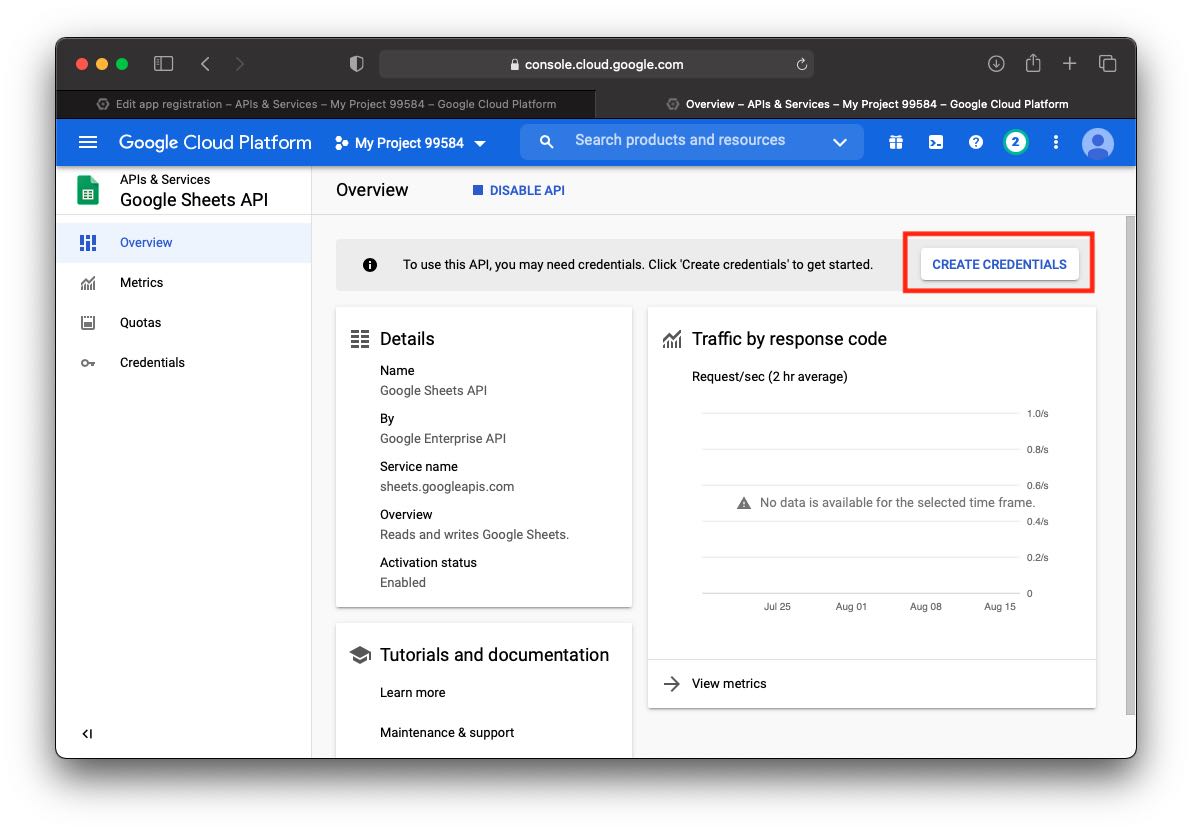Viewport: 1192px width, 832px height.
Task: Click the Tutorials graduation cap icon
Action: [360, 655]
